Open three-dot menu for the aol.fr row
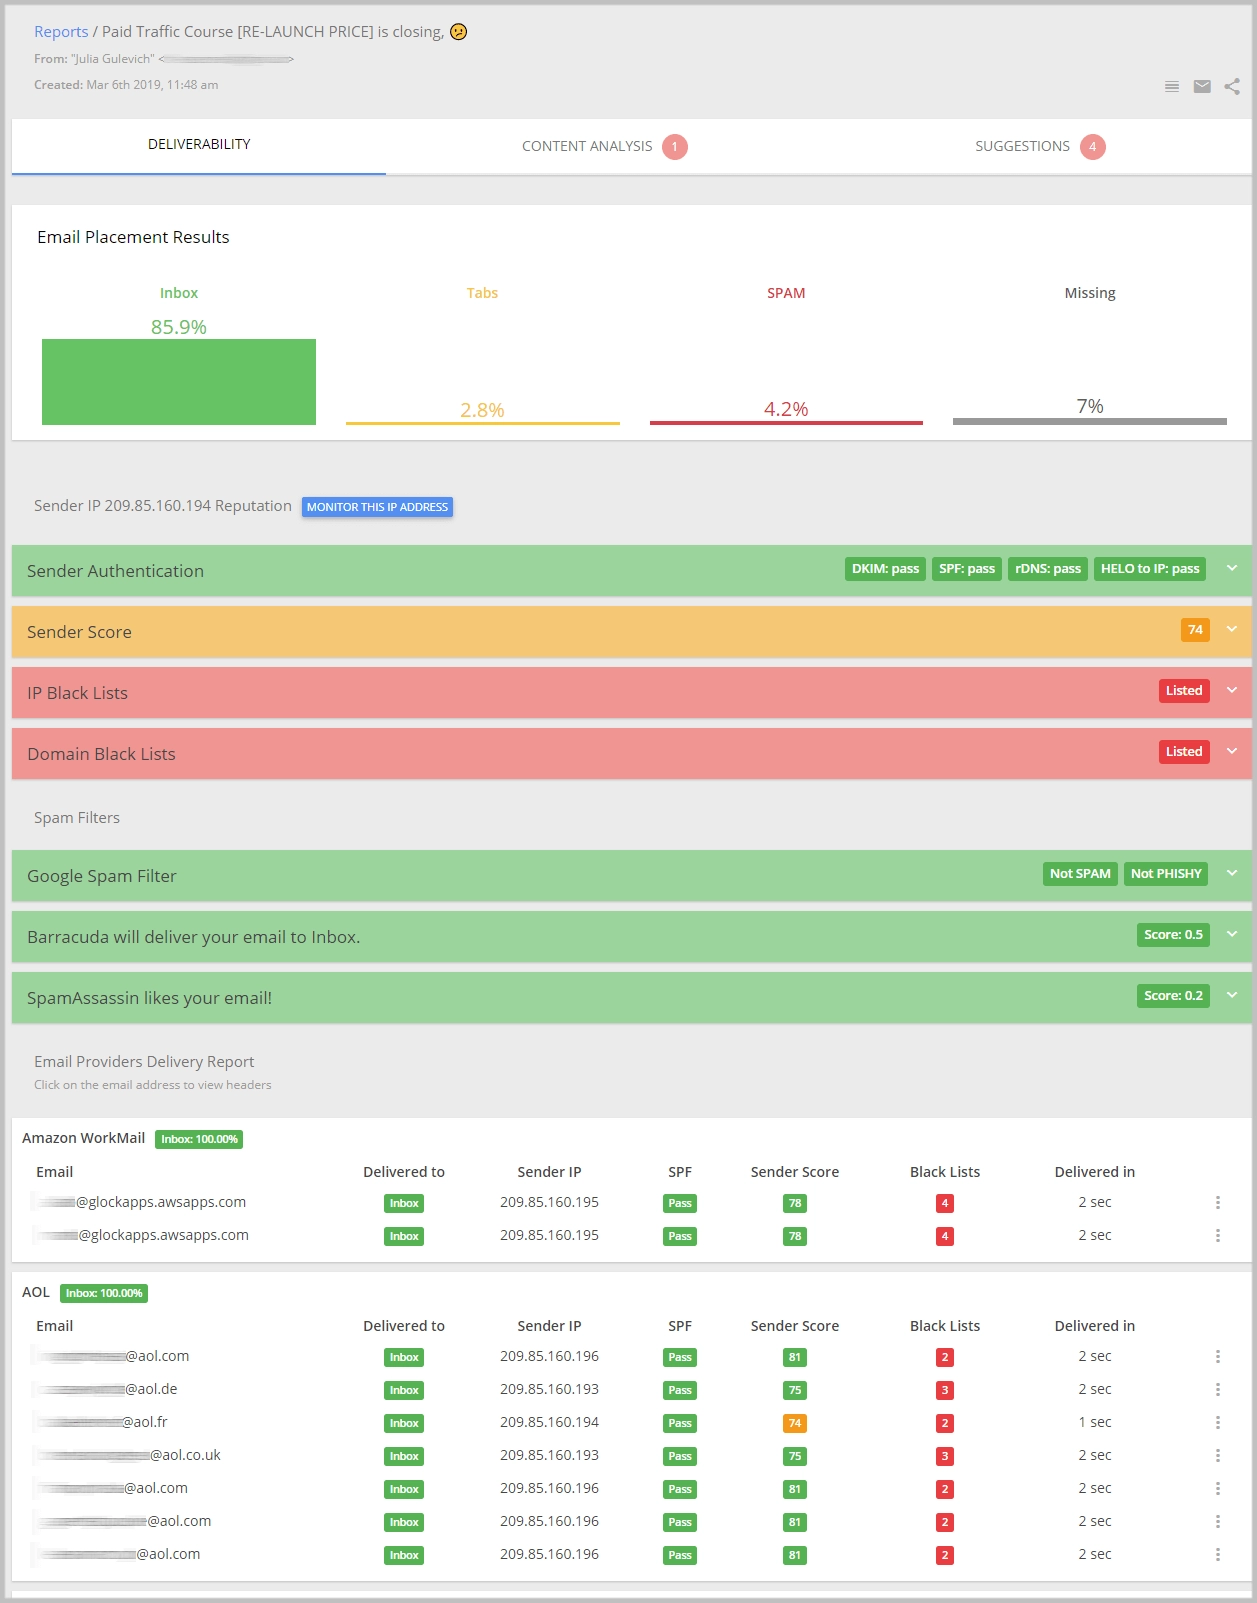1257x1603 pixels. pyautogui.click(x=1217, y=1423)
